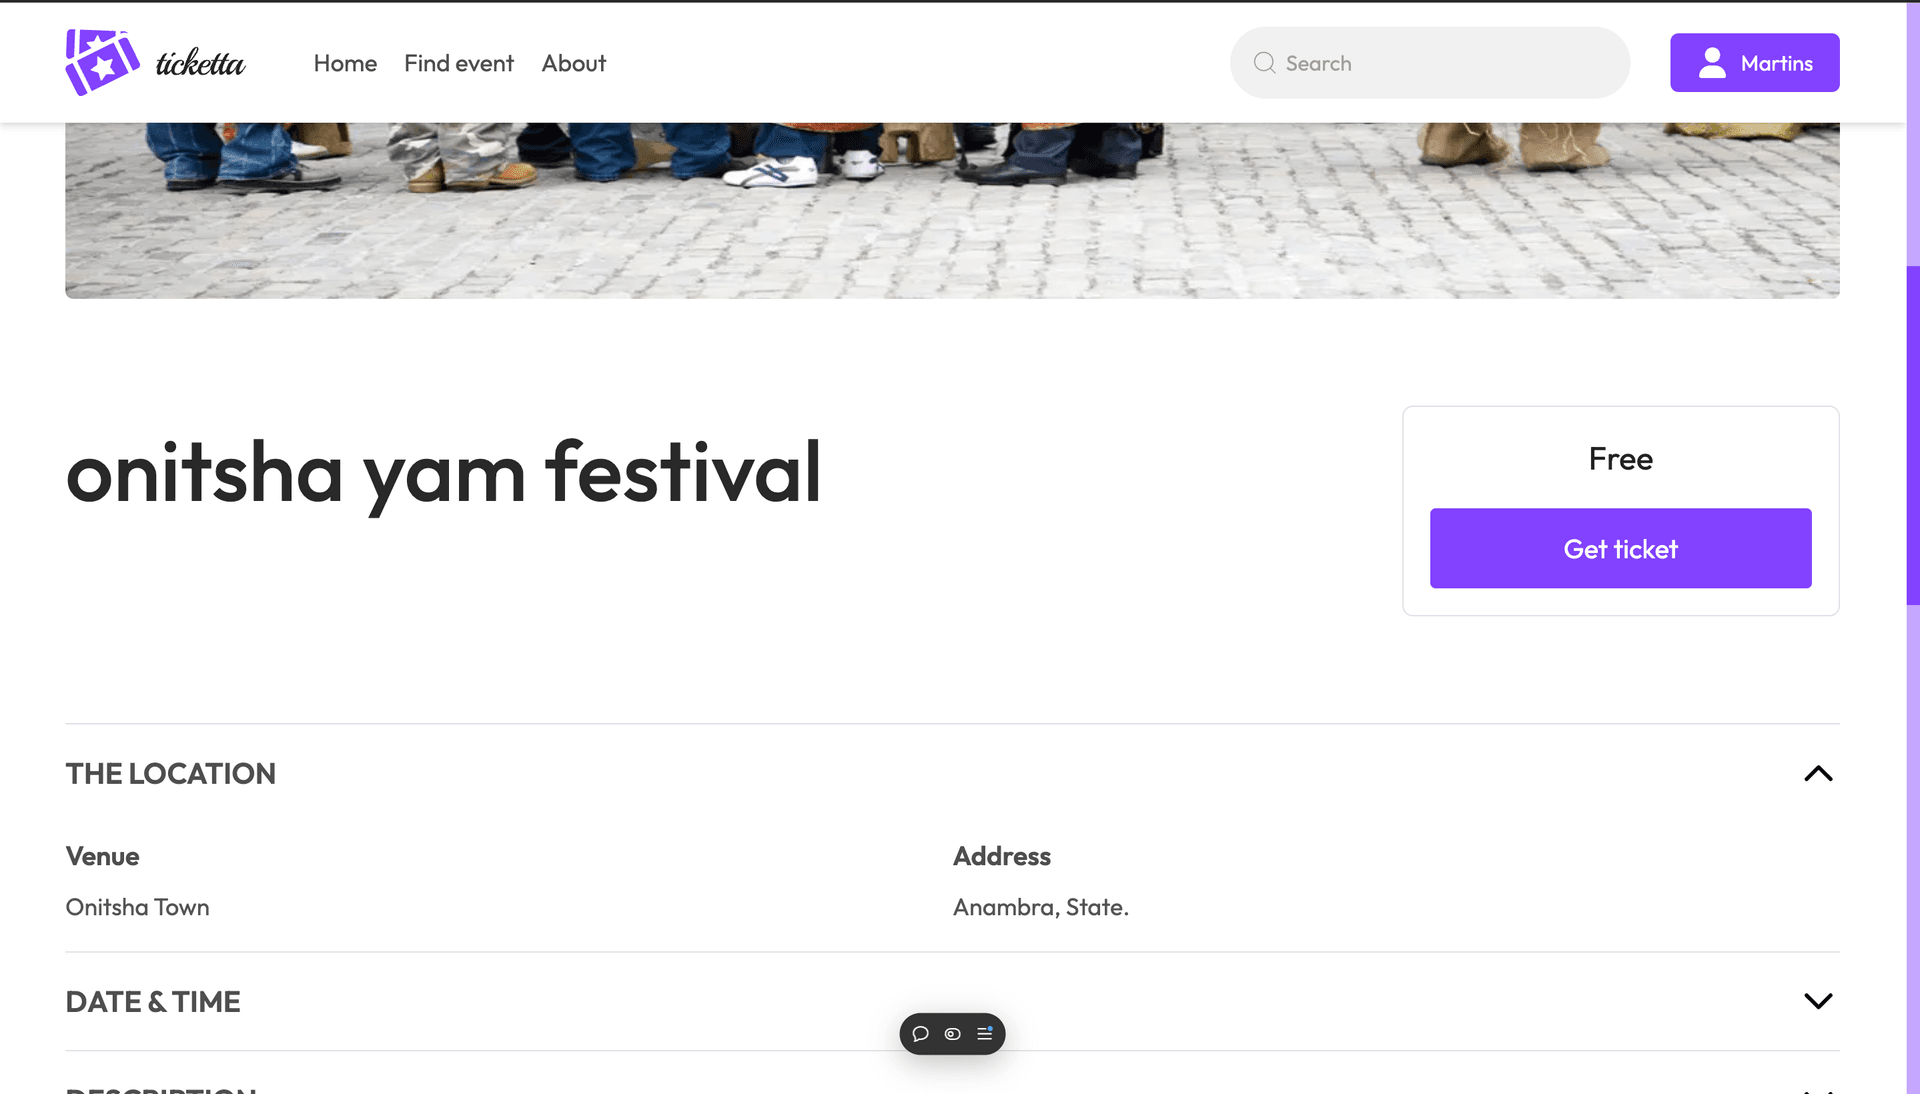Viewport: 1920px width, 1094px height.
Task: Open the list menu with blue dot
Action: tap(985, 1034)
